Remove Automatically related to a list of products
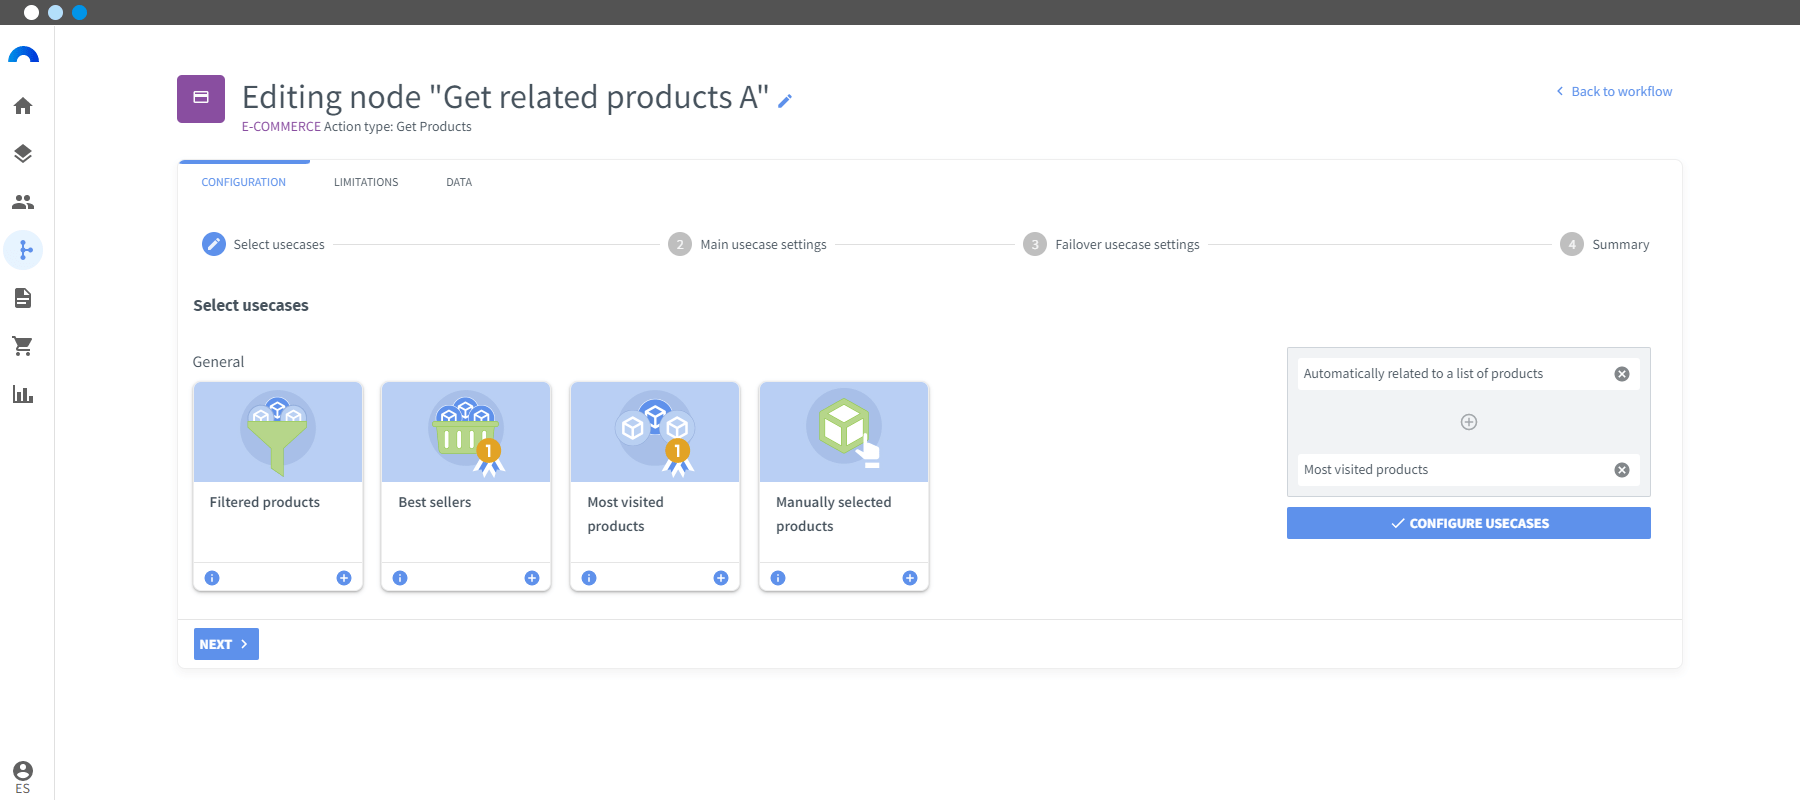Image resolution: width=1800 pixels, height=800 pixels. click(x=1622, y=374)
